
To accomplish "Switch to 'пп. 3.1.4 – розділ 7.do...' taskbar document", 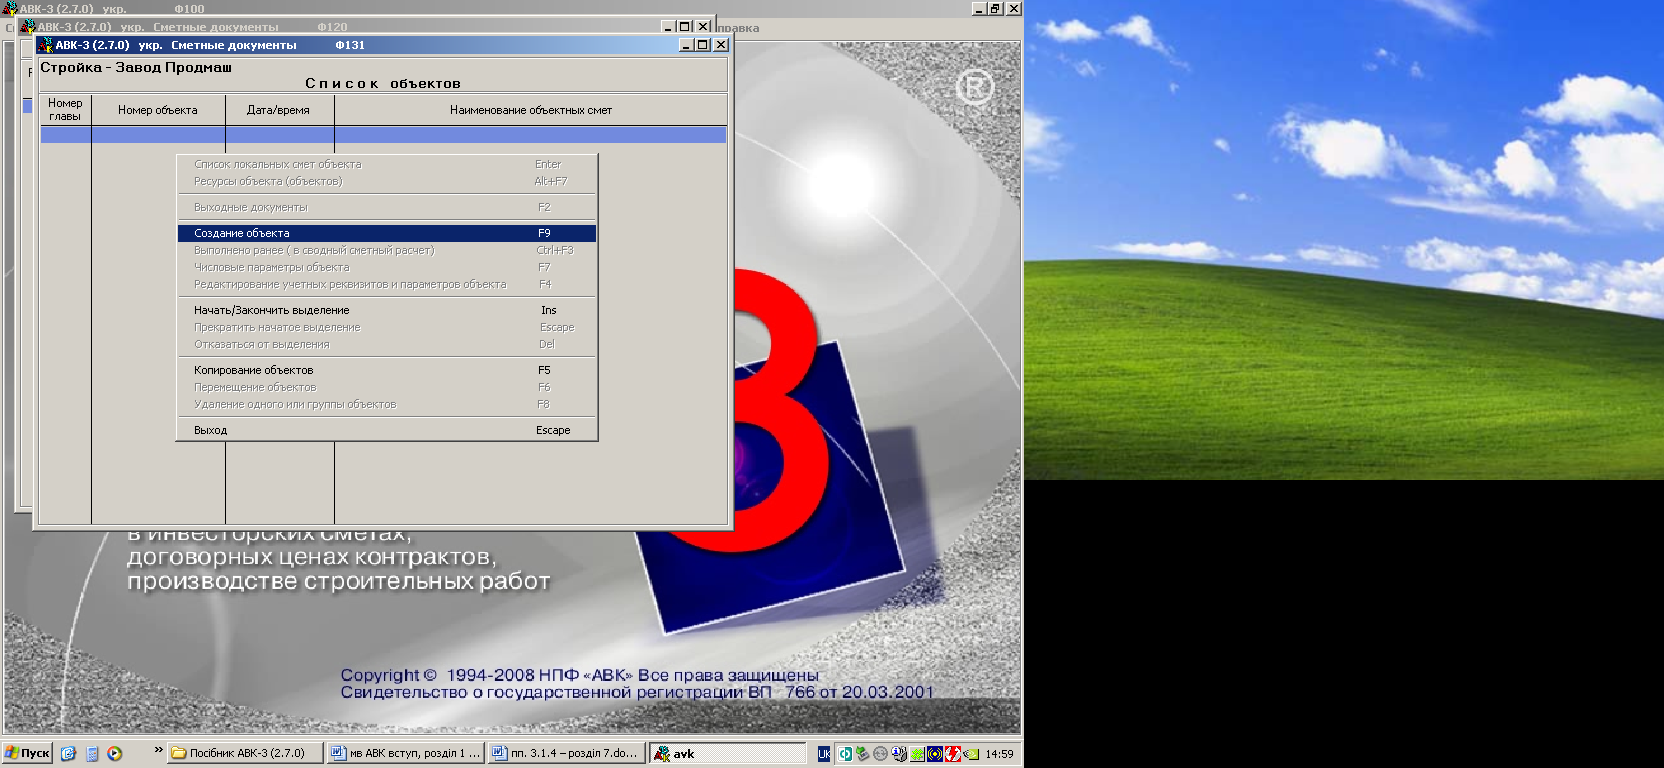I will click(x=566, y=754).
